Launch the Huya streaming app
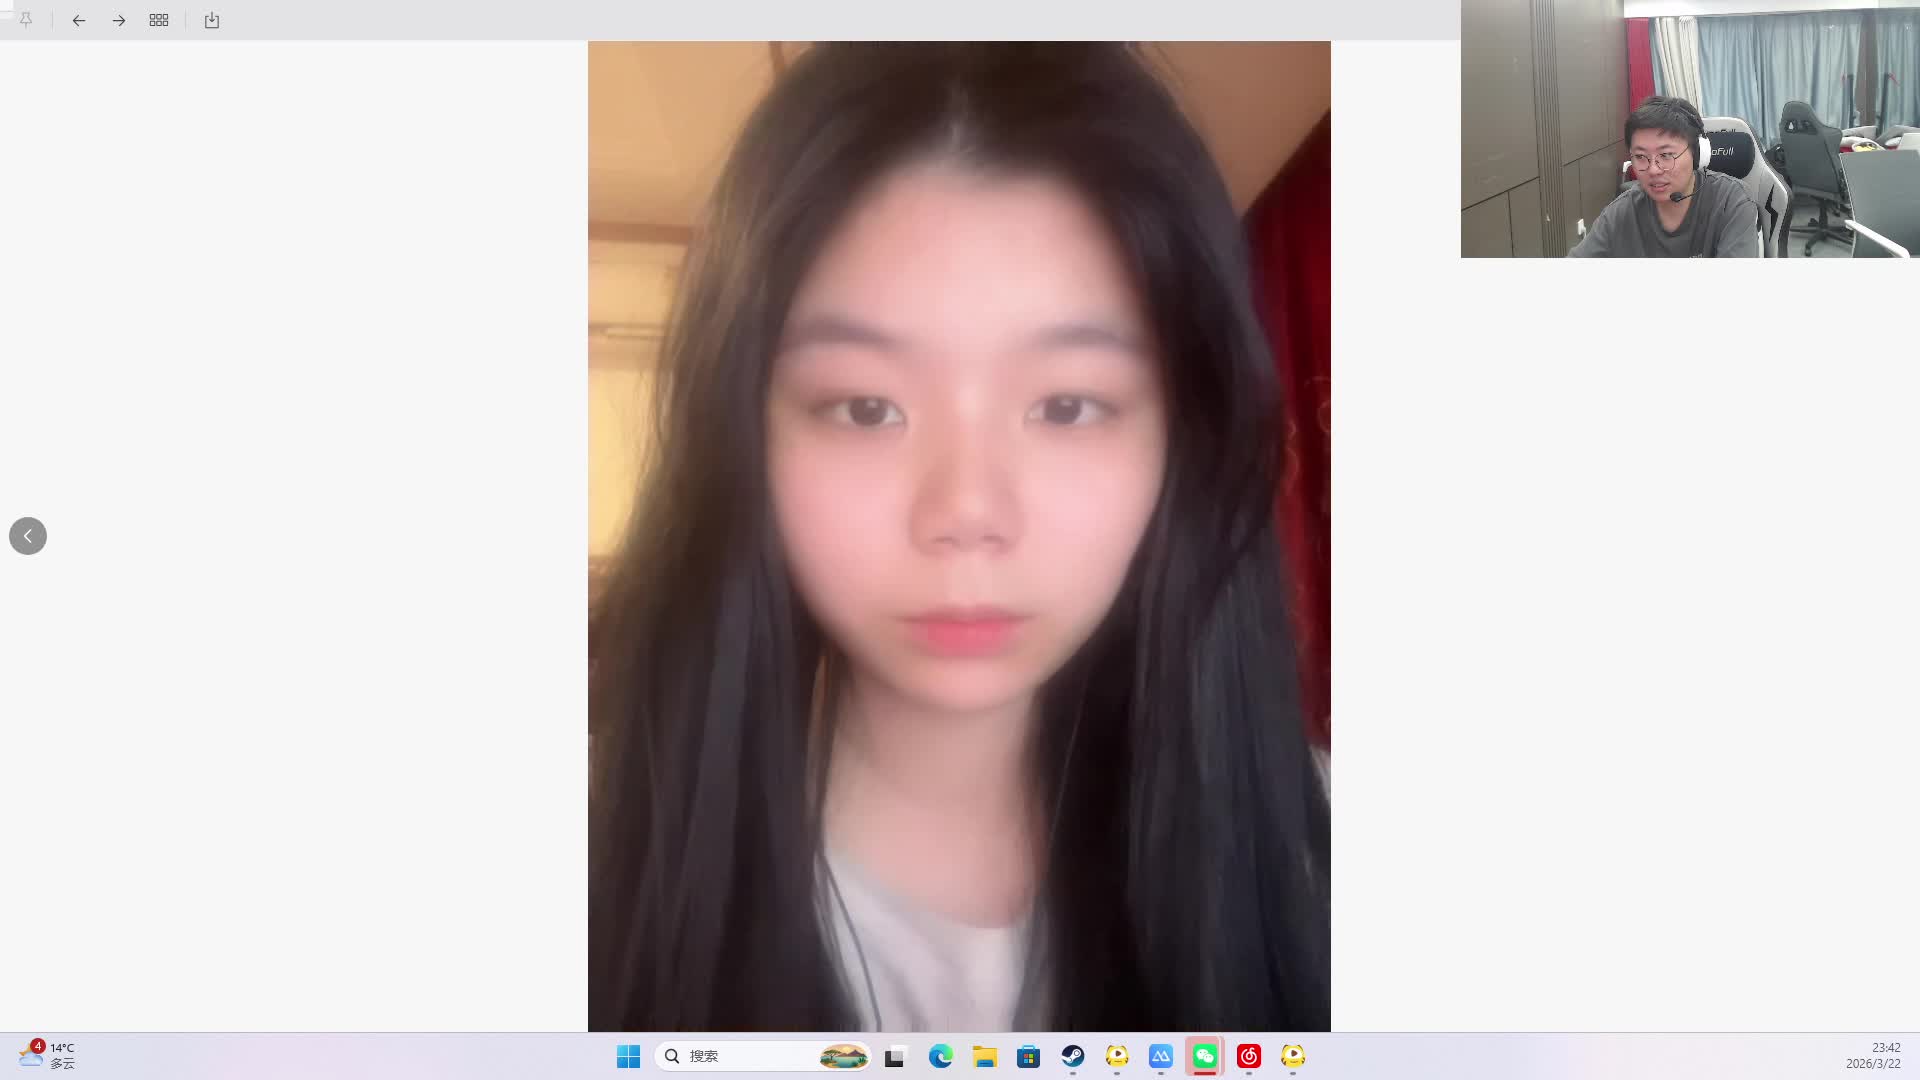The image size is (1920, 1080). [x=1117, y=1056]
